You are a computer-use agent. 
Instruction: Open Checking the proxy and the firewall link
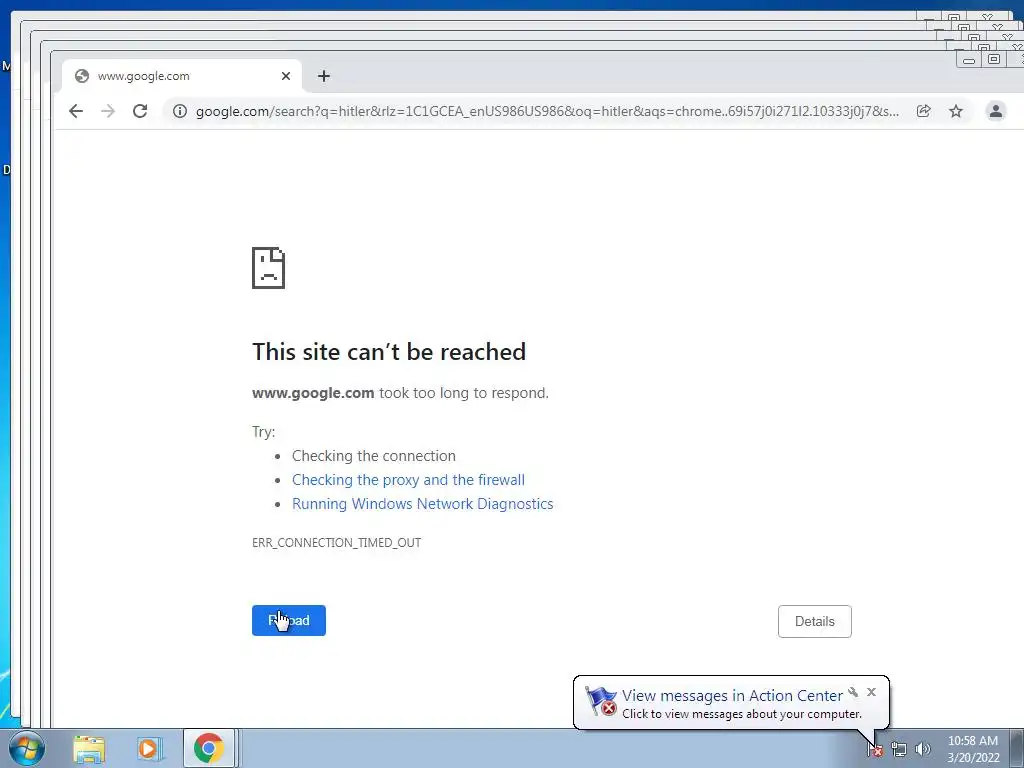(x=408, y=480)
